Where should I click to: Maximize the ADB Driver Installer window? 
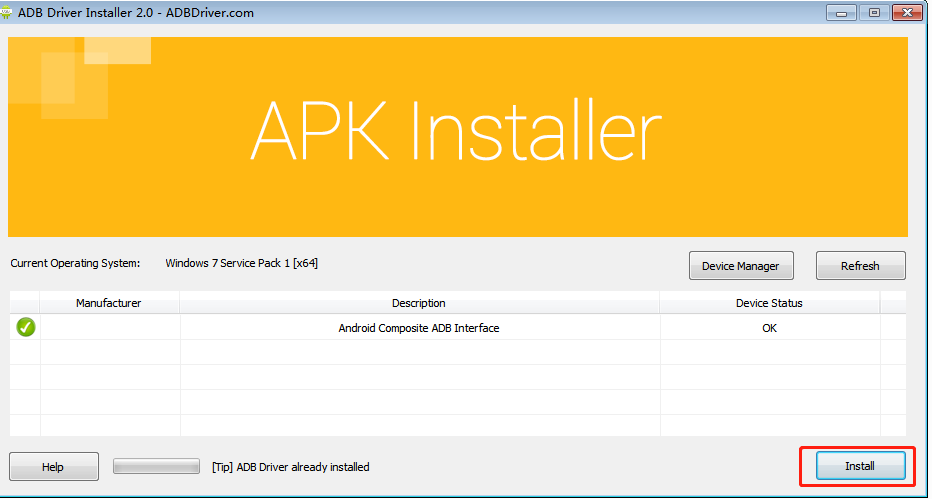click(x=874, y=12)
